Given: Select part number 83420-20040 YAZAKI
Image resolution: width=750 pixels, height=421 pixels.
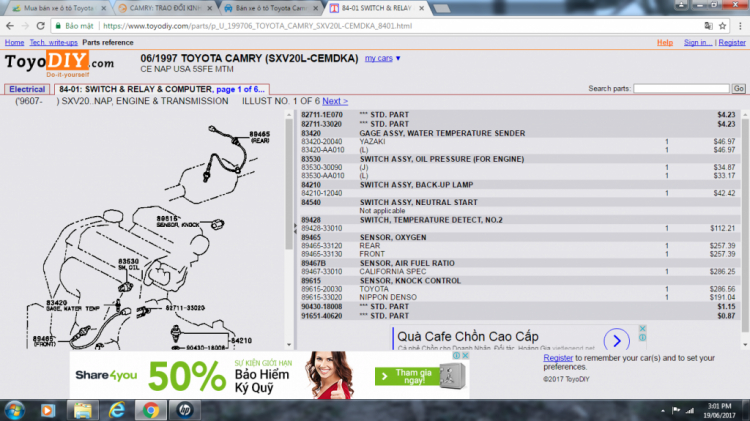Looking at the screenshot, I should point(518,142).
